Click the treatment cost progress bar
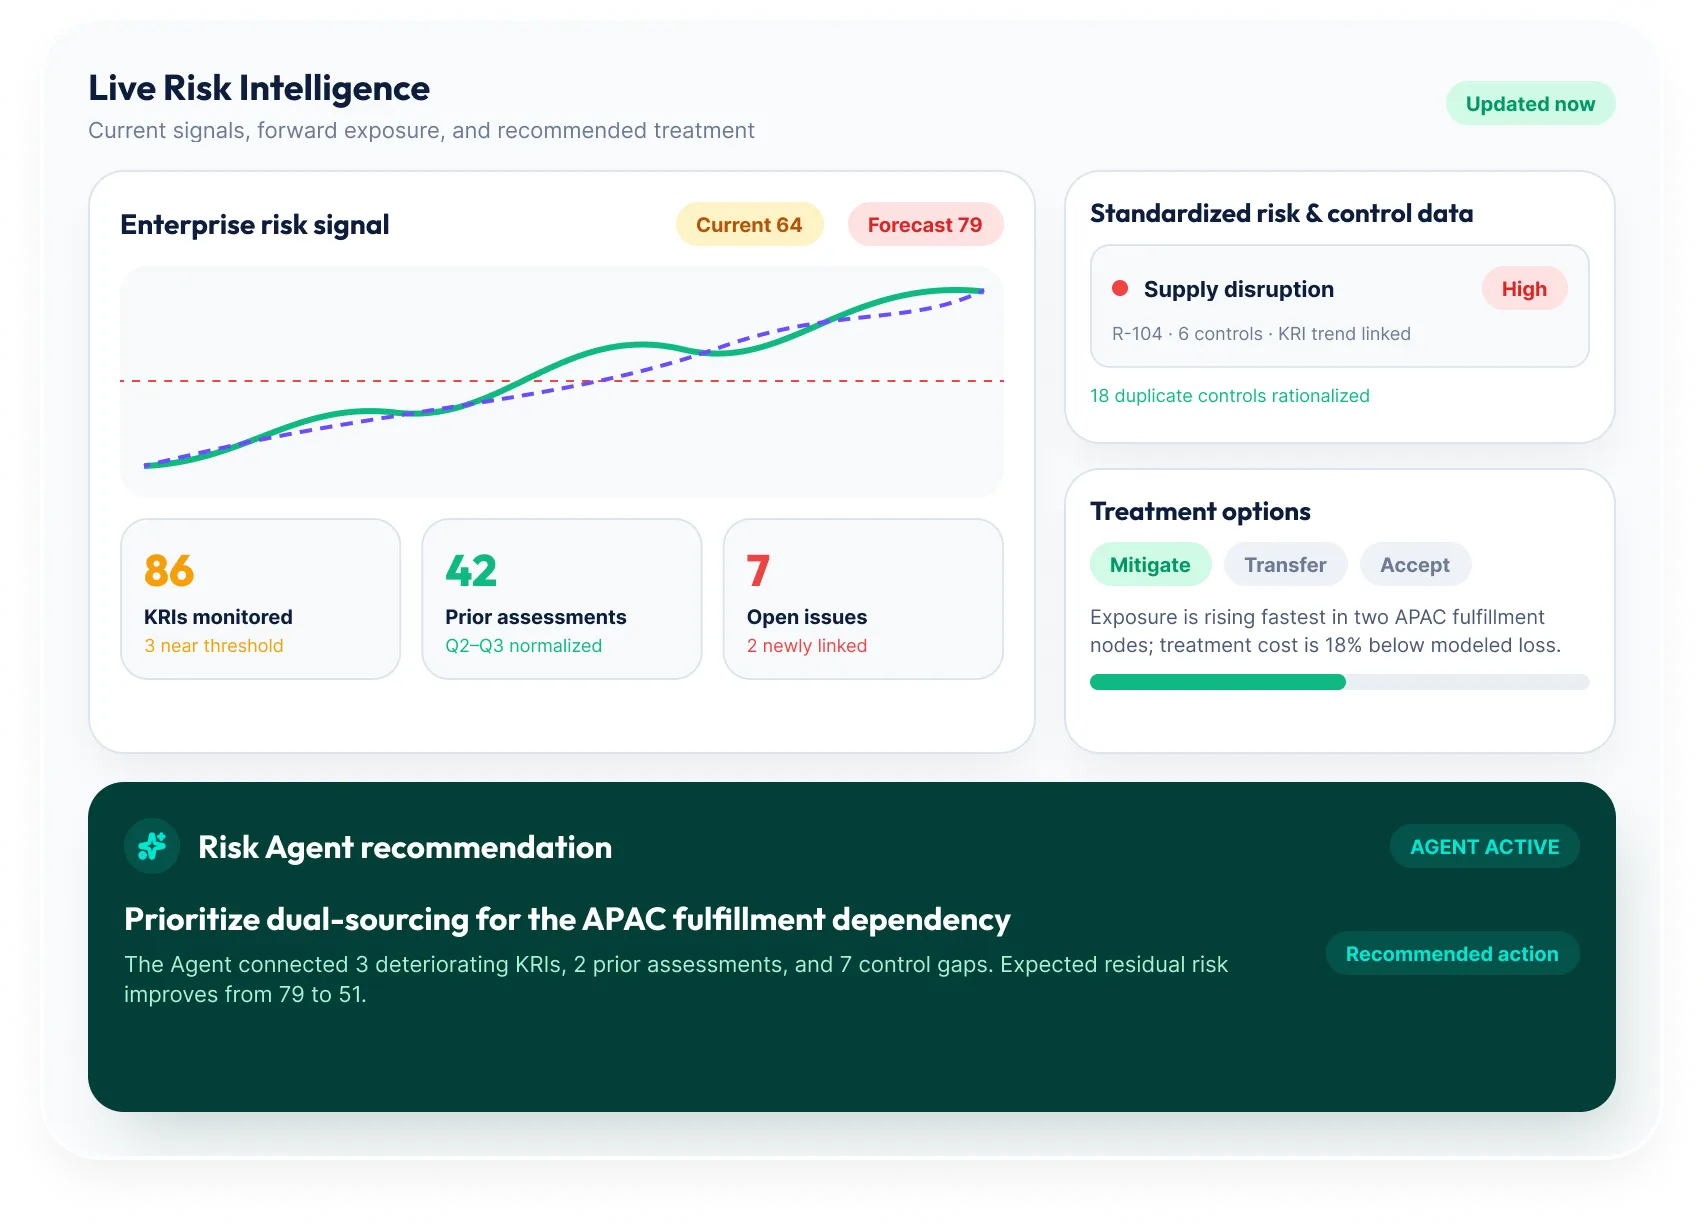 click(1339, 682)
